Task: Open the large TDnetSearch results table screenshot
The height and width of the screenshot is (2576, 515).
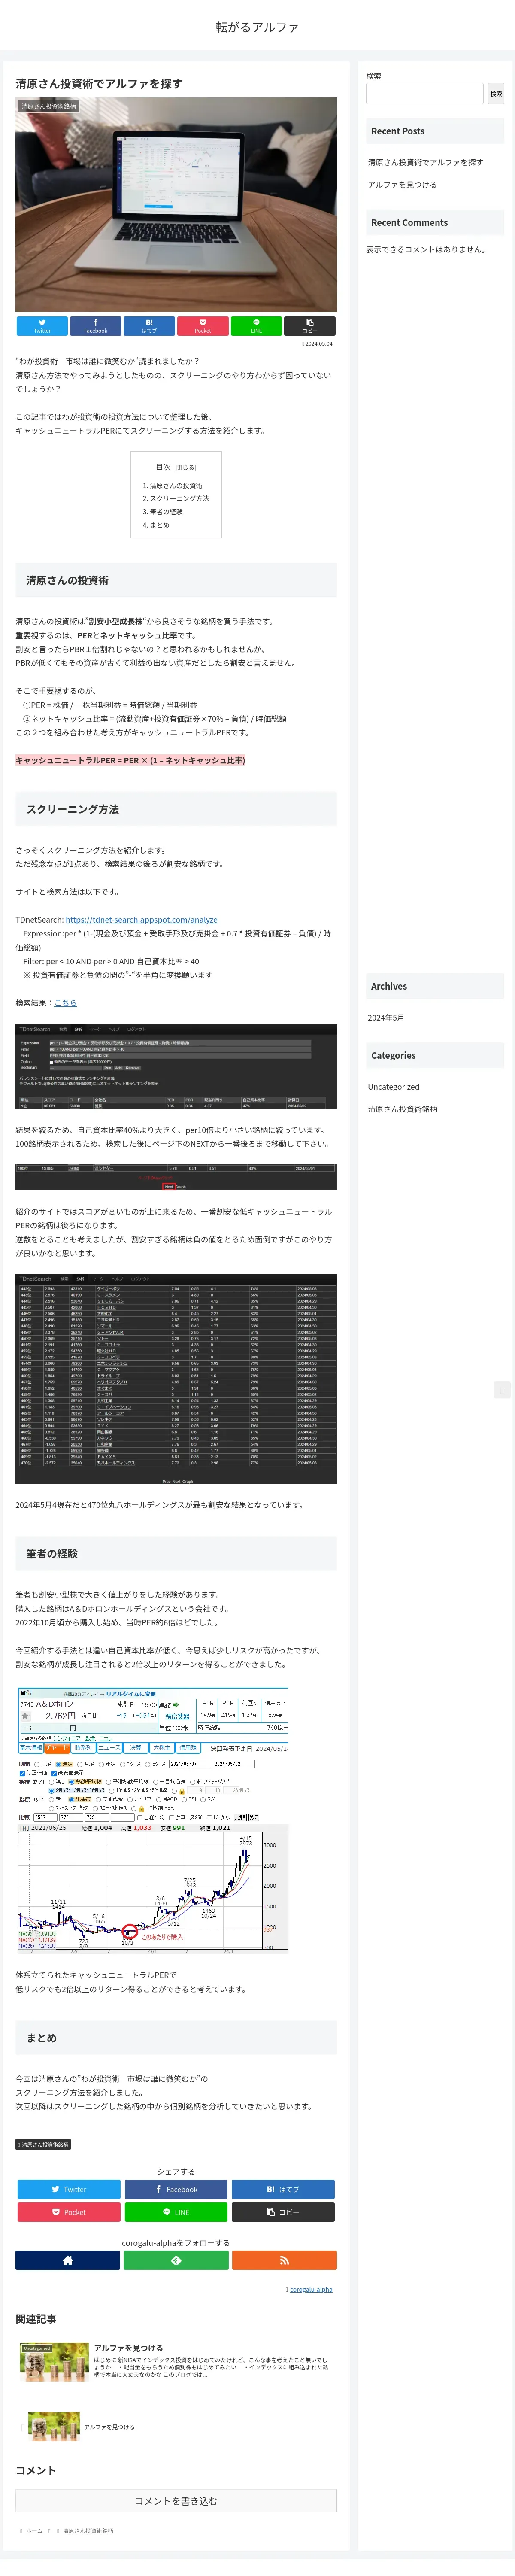Action: point(176,1378)
